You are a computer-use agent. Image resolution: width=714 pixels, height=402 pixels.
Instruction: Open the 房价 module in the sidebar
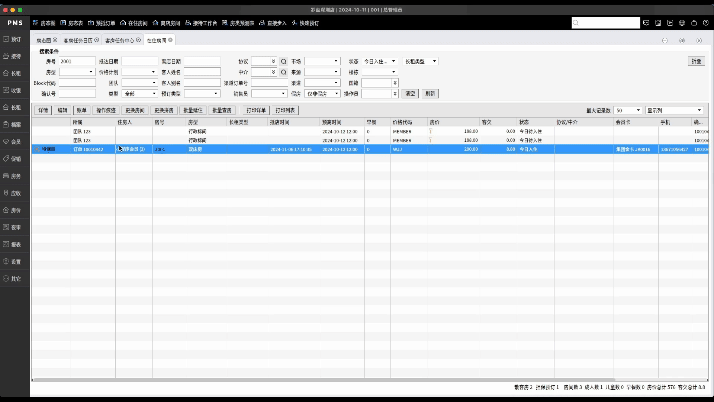point(13,210)
